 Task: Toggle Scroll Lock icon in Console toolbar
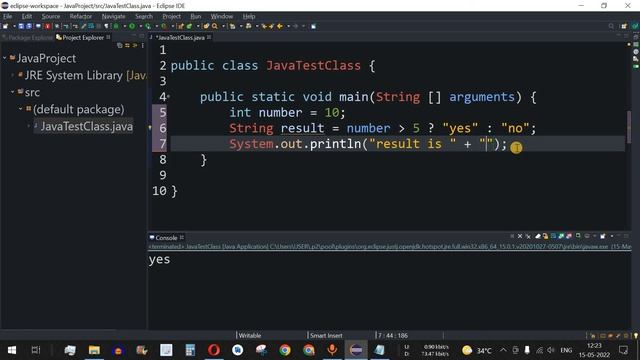(545, 236)
